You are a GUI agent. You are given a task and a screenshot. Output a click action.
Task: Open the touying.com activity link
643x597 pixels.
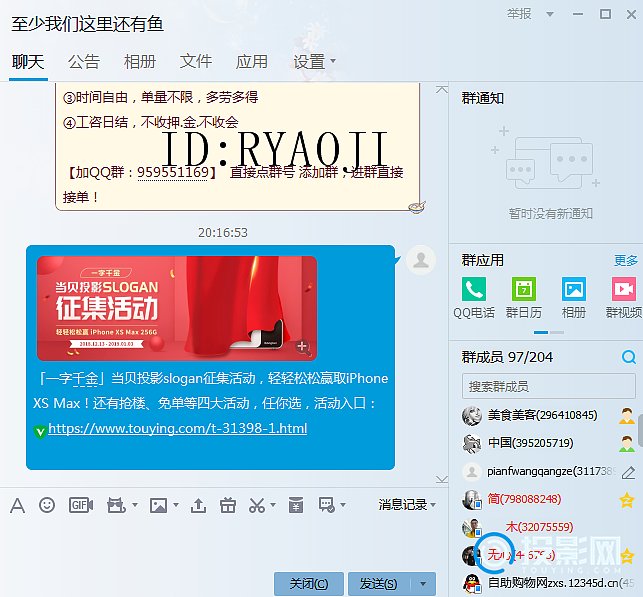(x=178, y=428)
